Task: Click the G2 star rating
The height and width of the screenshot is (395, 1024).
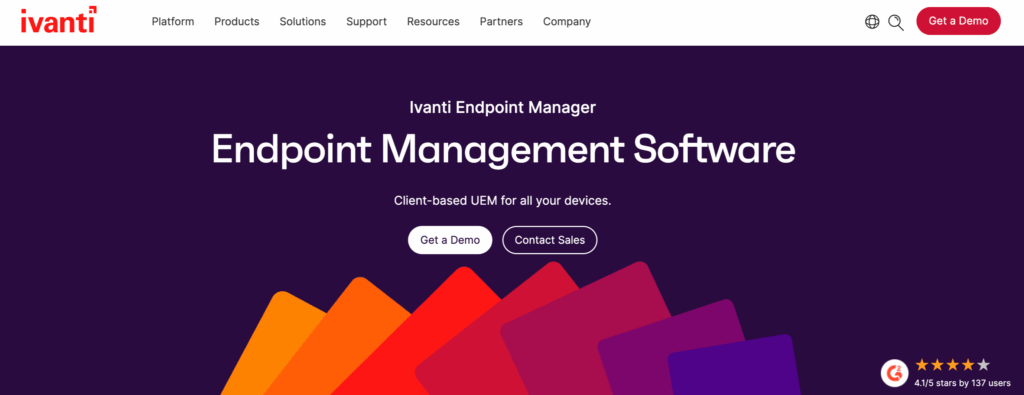Action: pos(952,365)
